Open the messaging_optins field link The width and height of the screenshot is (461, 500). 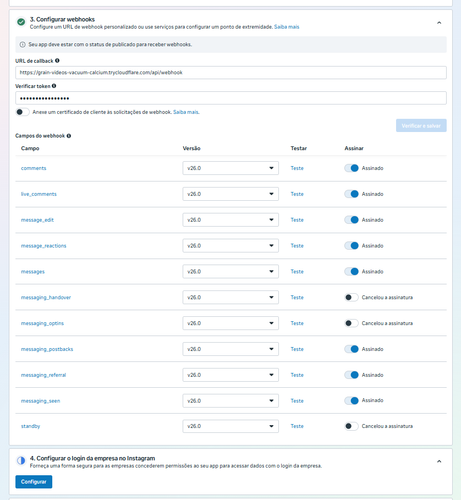(42, 323)
